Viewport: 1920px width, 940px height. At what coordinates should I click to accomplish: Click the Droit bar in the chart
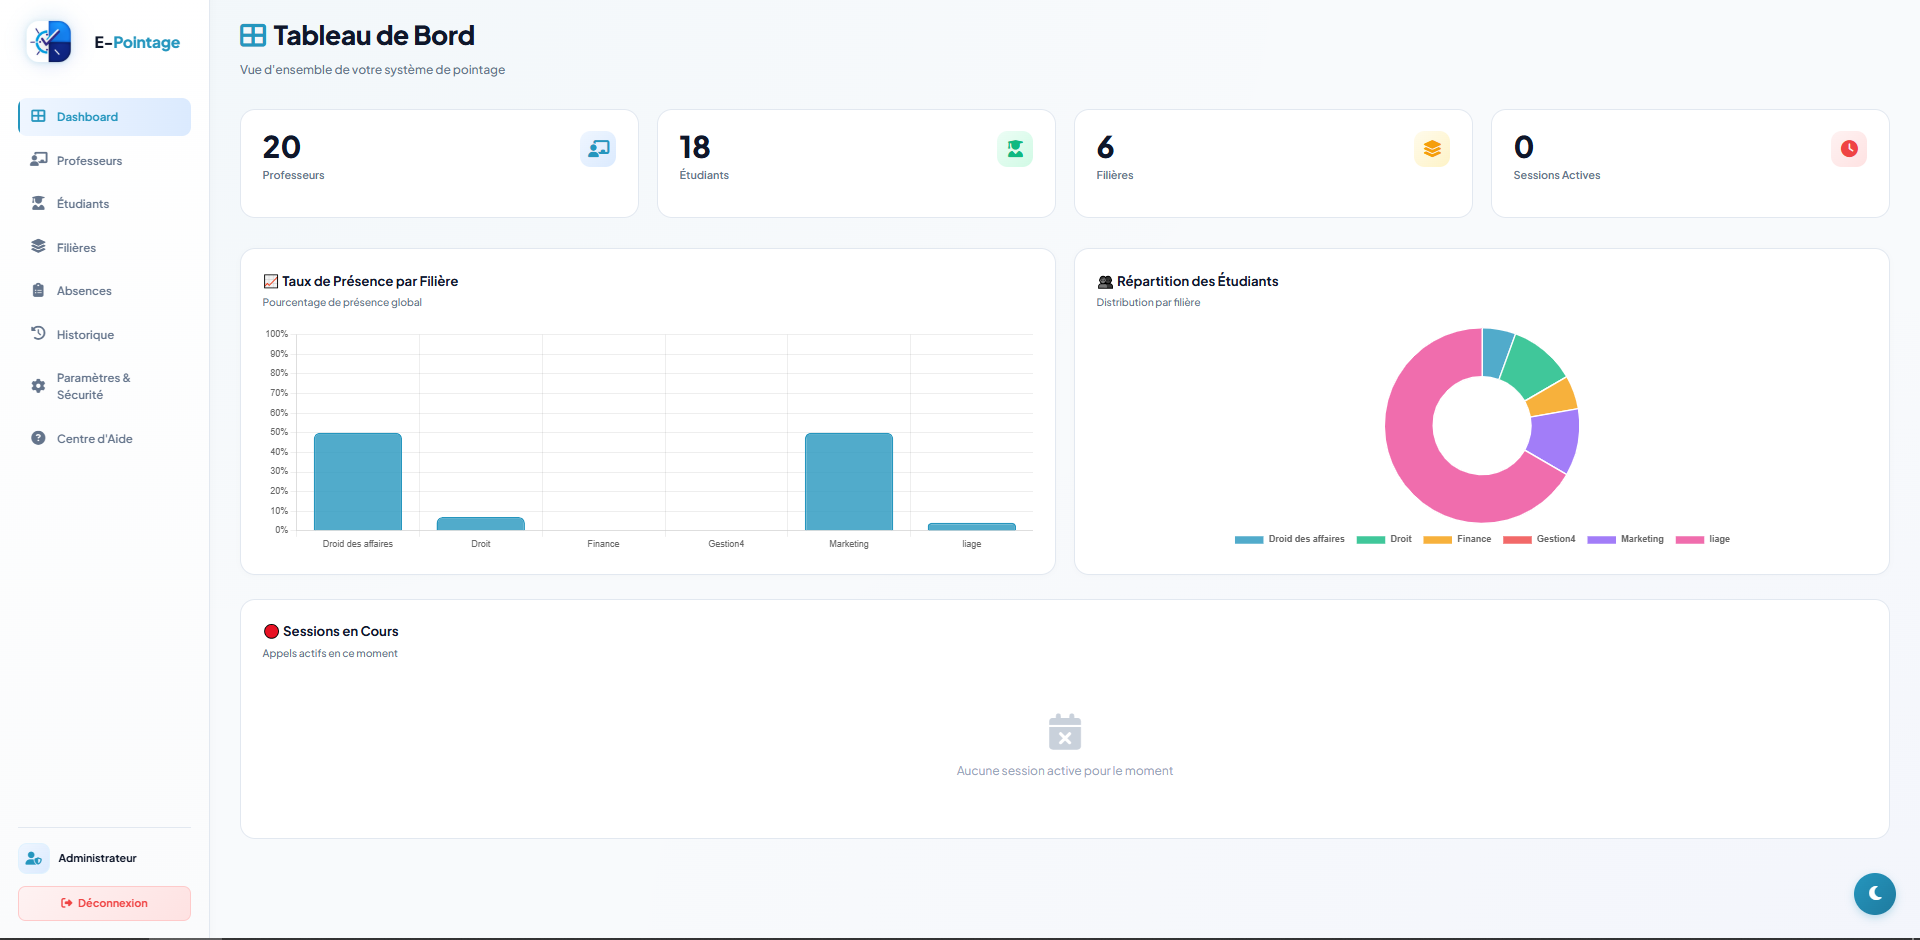(x=481, y=524)
